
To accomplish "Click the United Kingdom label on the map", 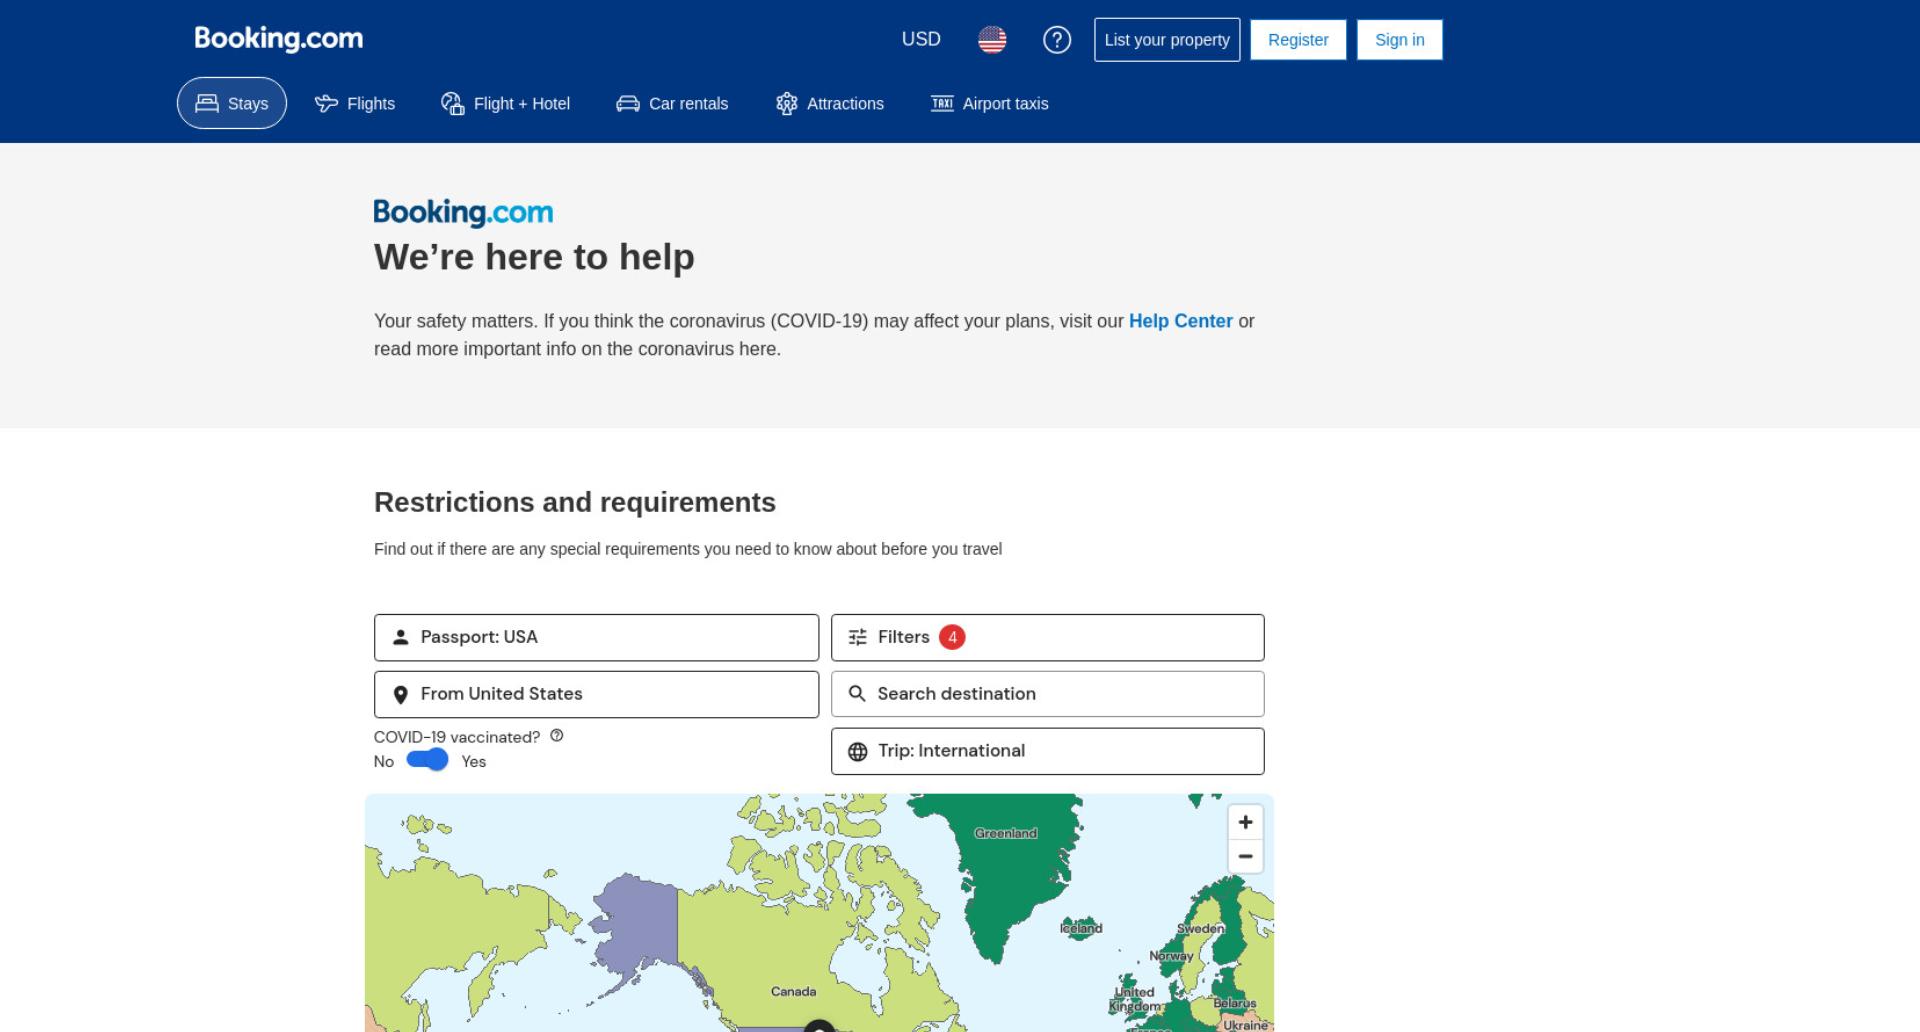I will 1135,999.
